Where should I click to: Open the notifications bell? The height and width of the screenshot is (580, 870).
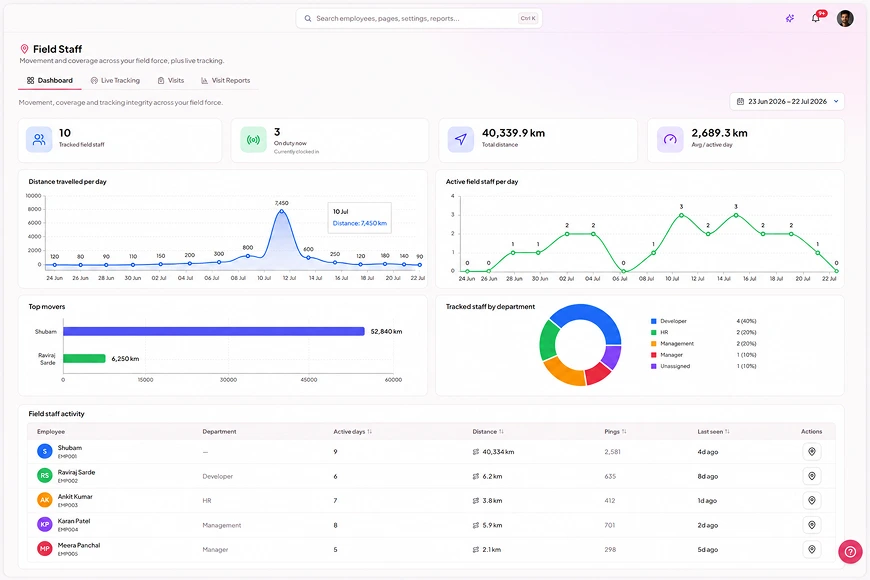pyautogui.click(x=816, y=18)
